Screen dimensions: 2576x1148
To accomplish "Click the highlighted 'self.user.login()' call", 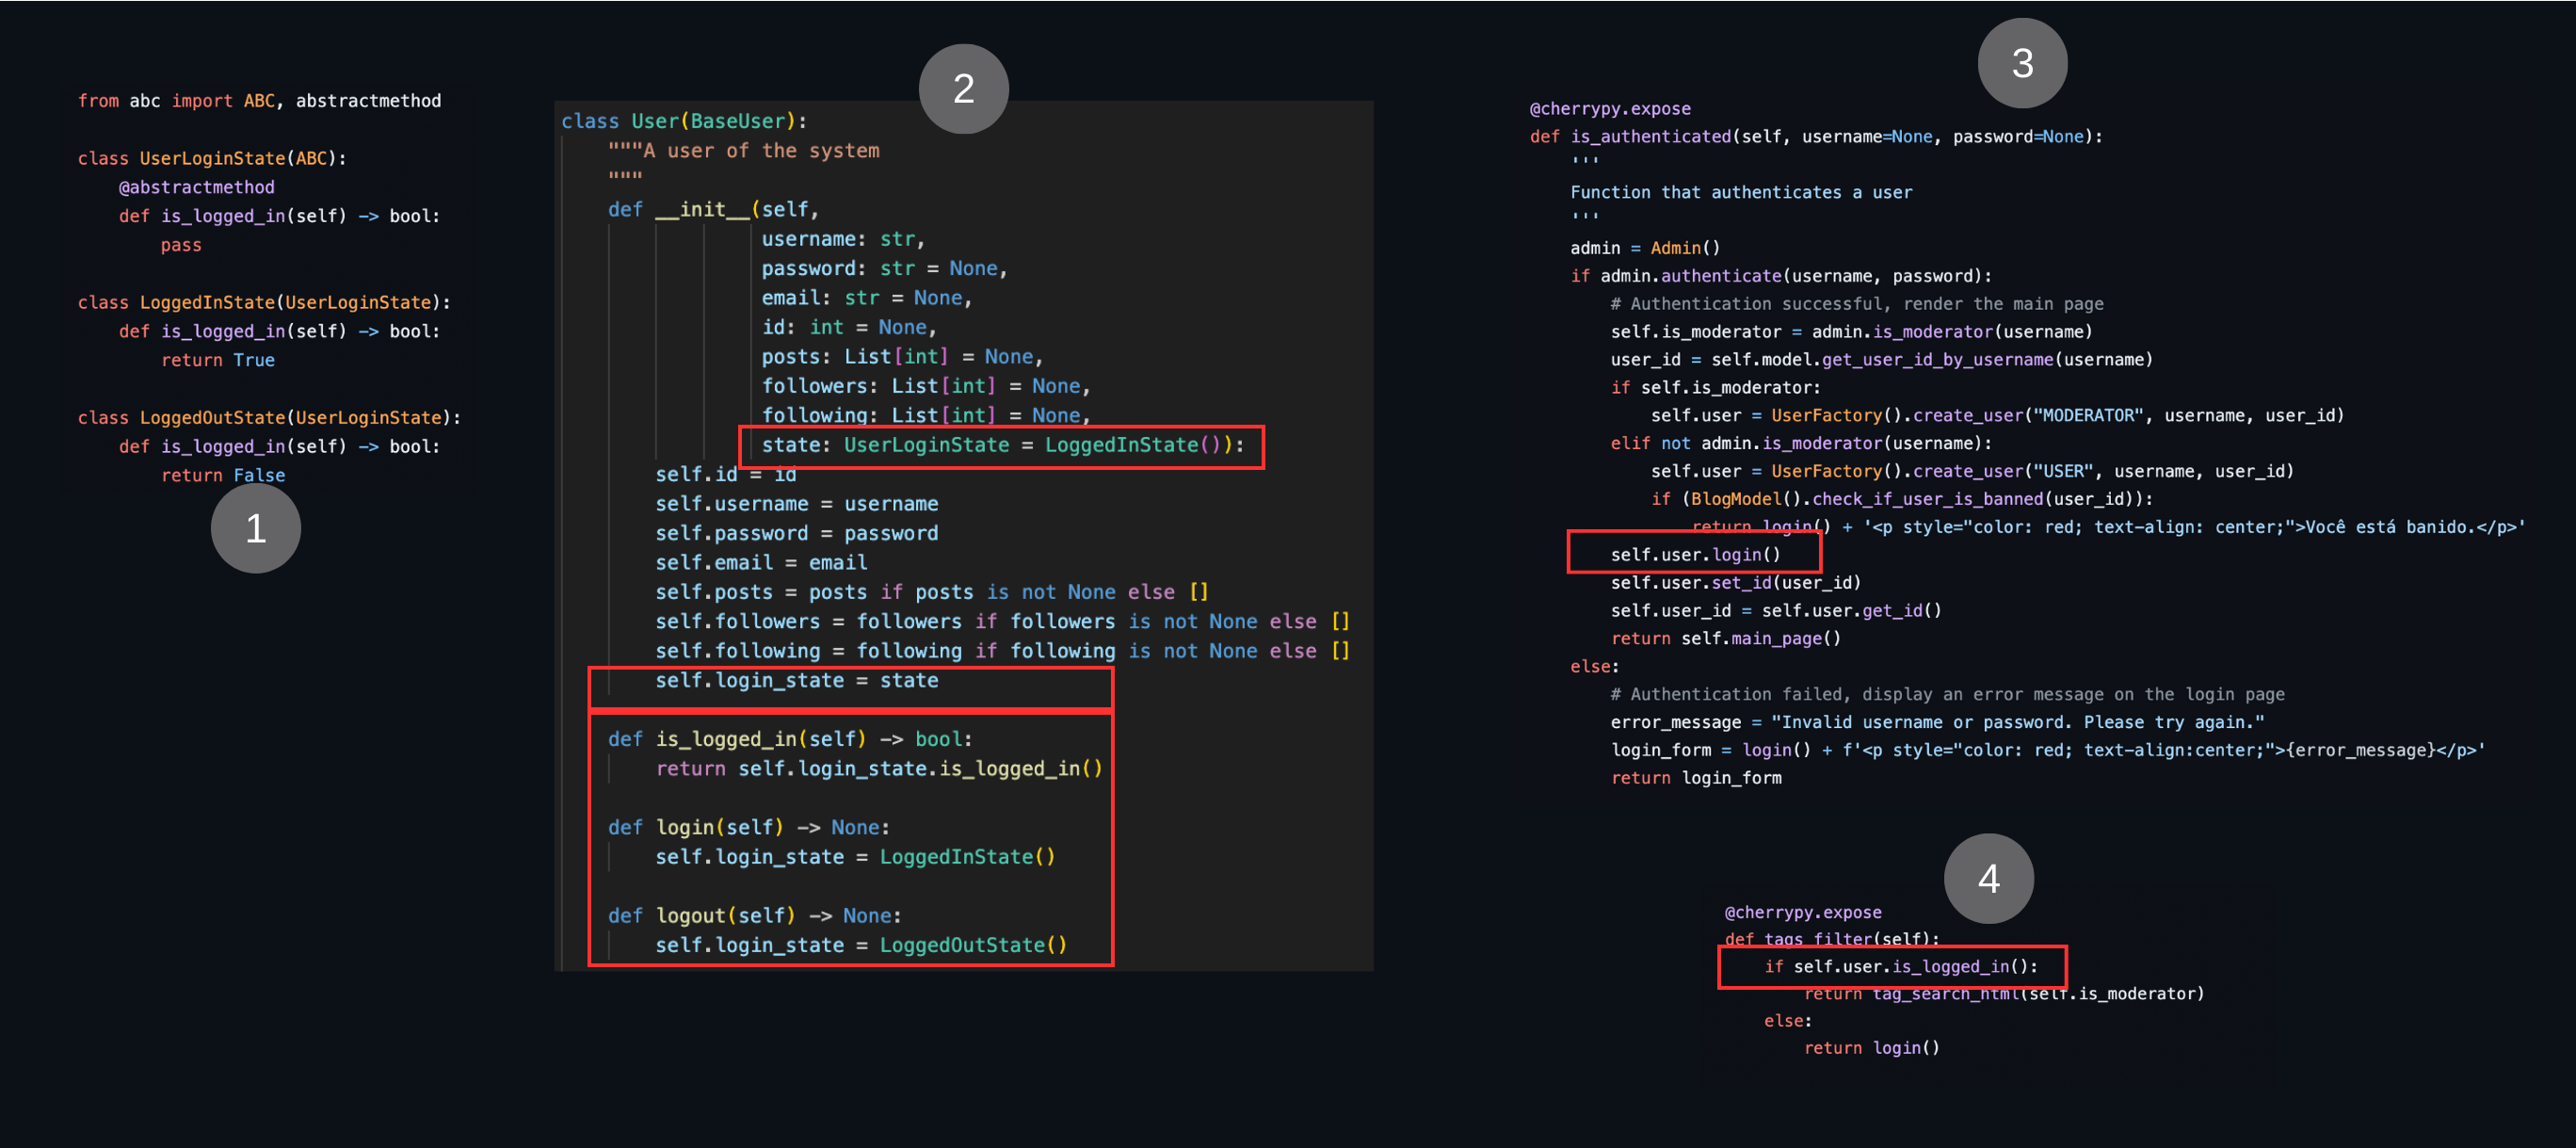I will coord(1694,554).
